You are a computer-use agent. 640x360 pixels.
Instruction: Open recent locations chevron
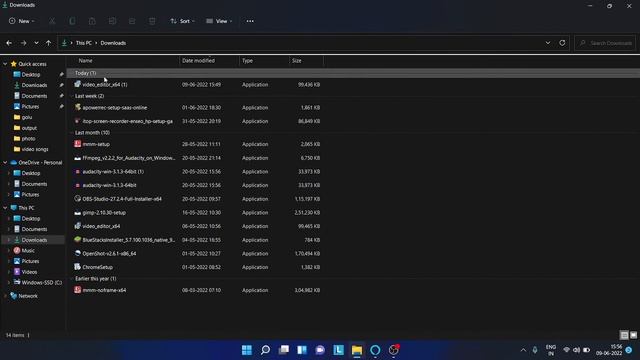tap(36, 43)
